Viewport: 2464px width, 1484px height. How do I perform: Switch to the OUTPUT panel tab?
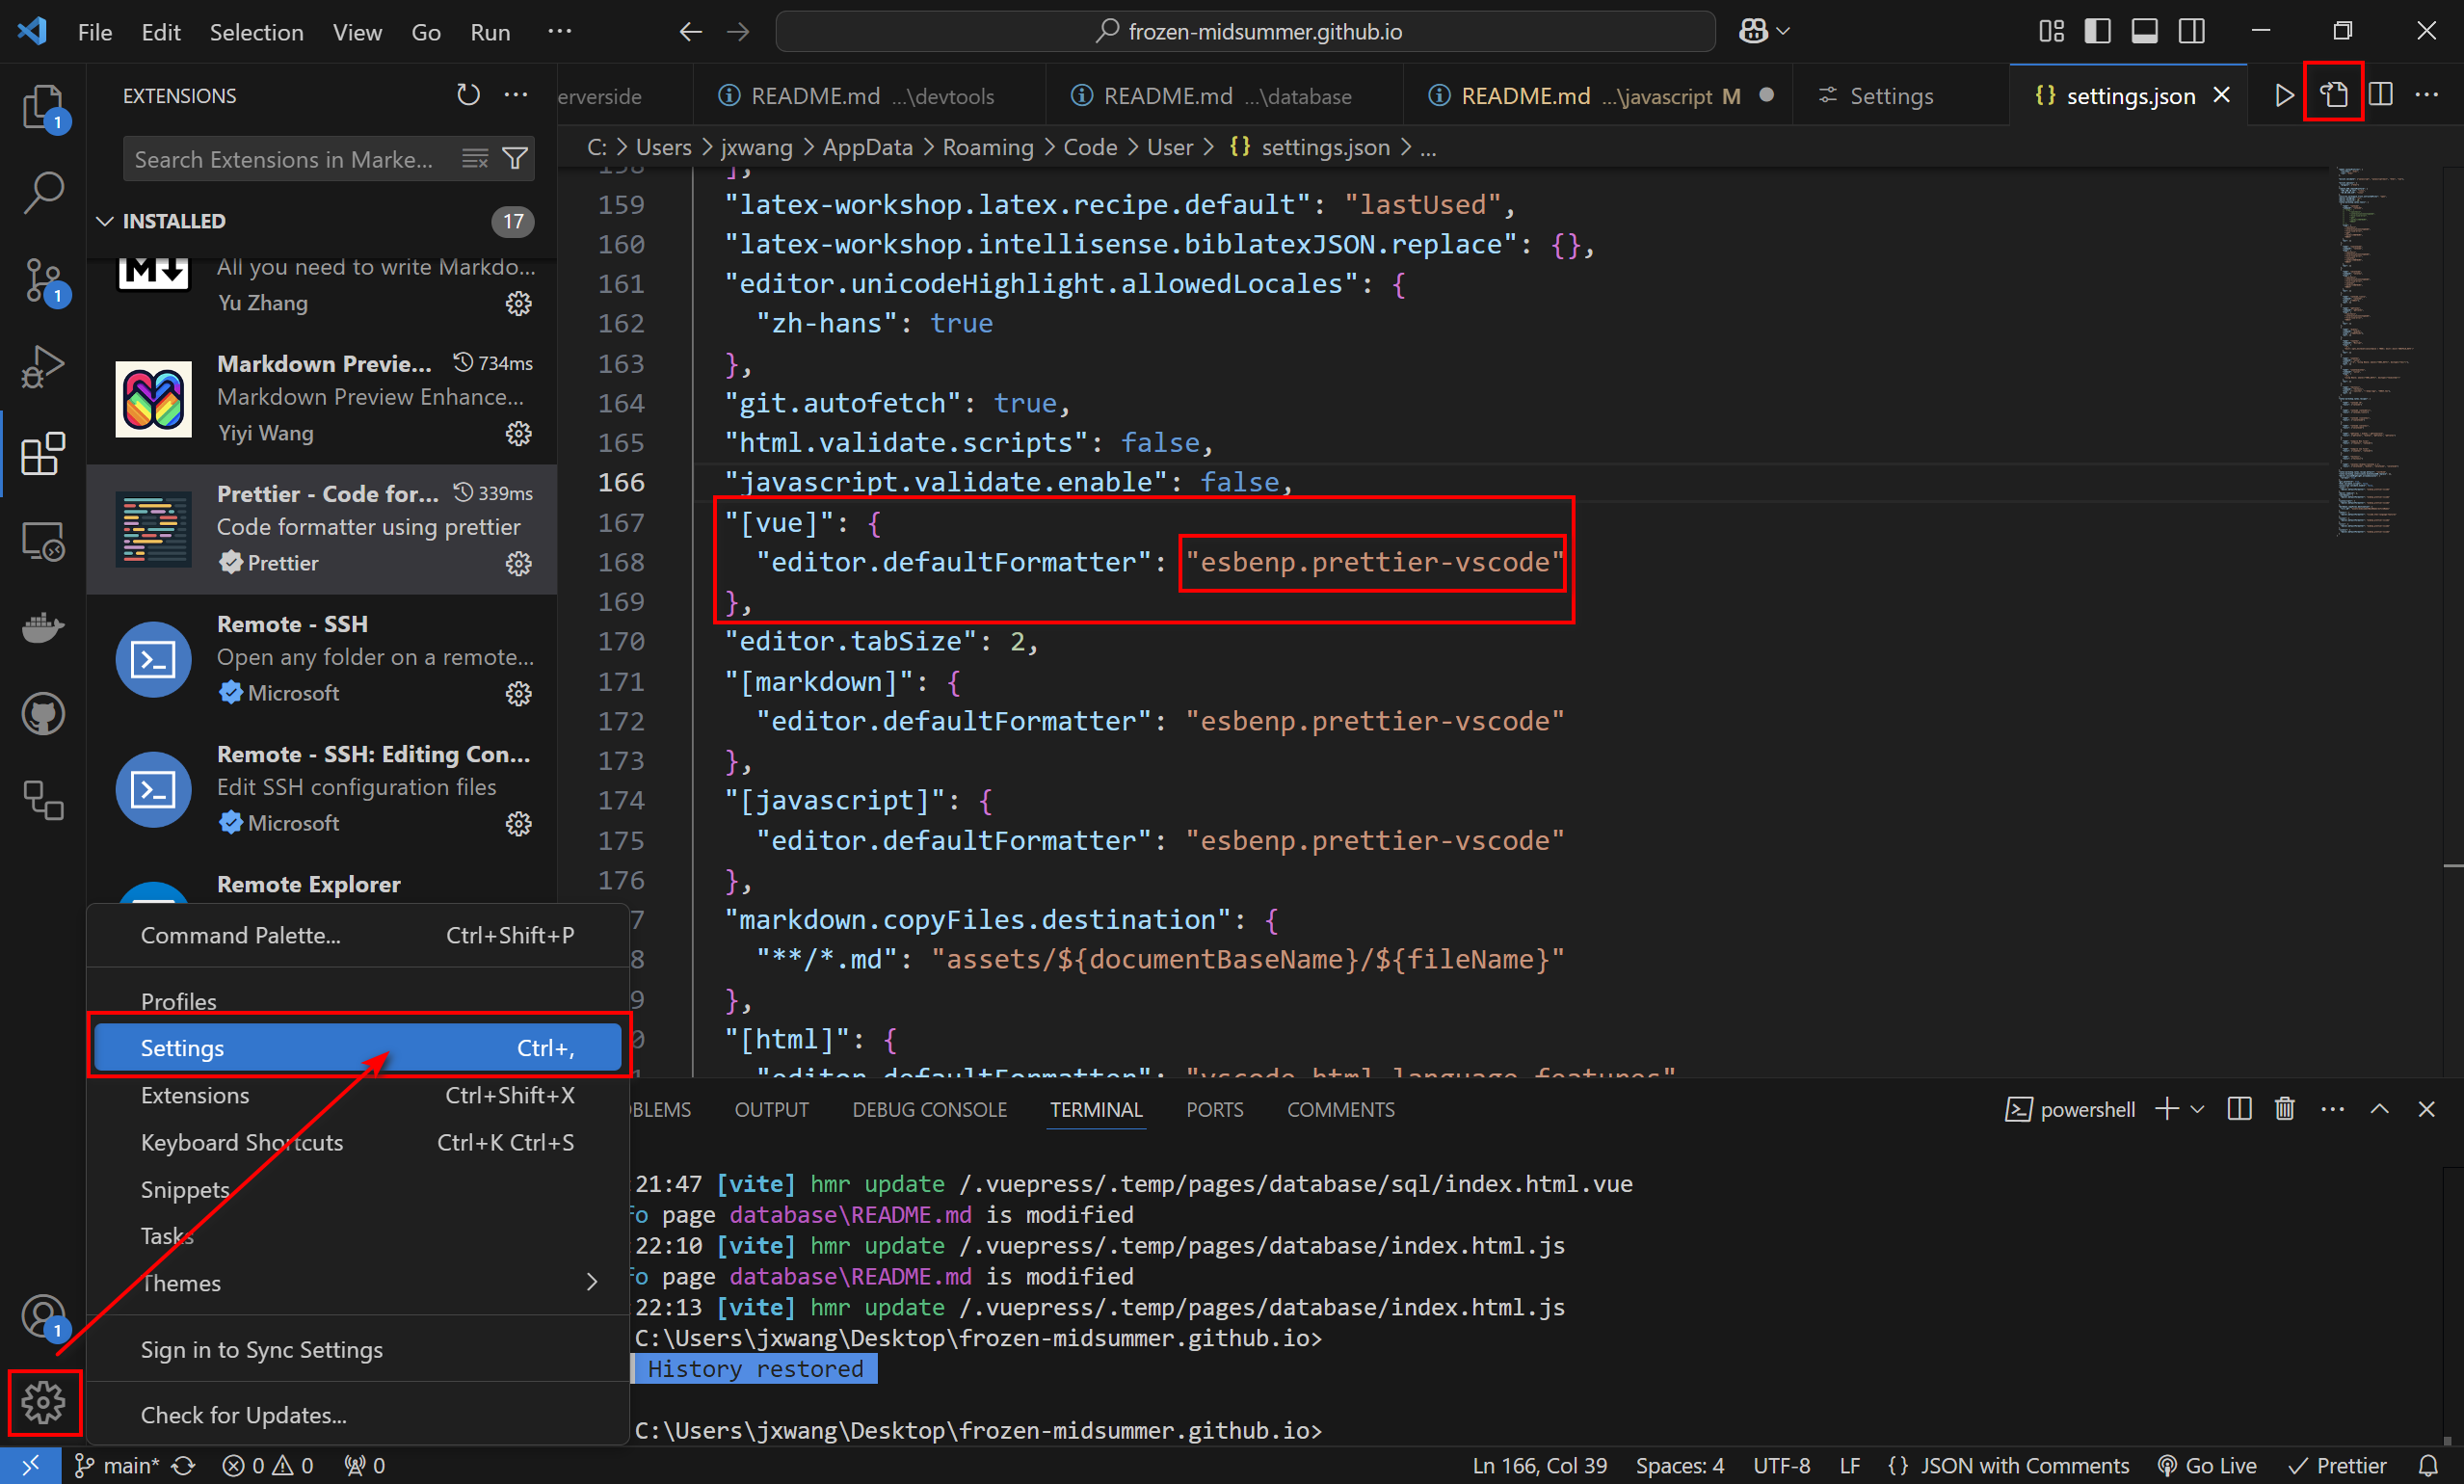coord(771,1110)
